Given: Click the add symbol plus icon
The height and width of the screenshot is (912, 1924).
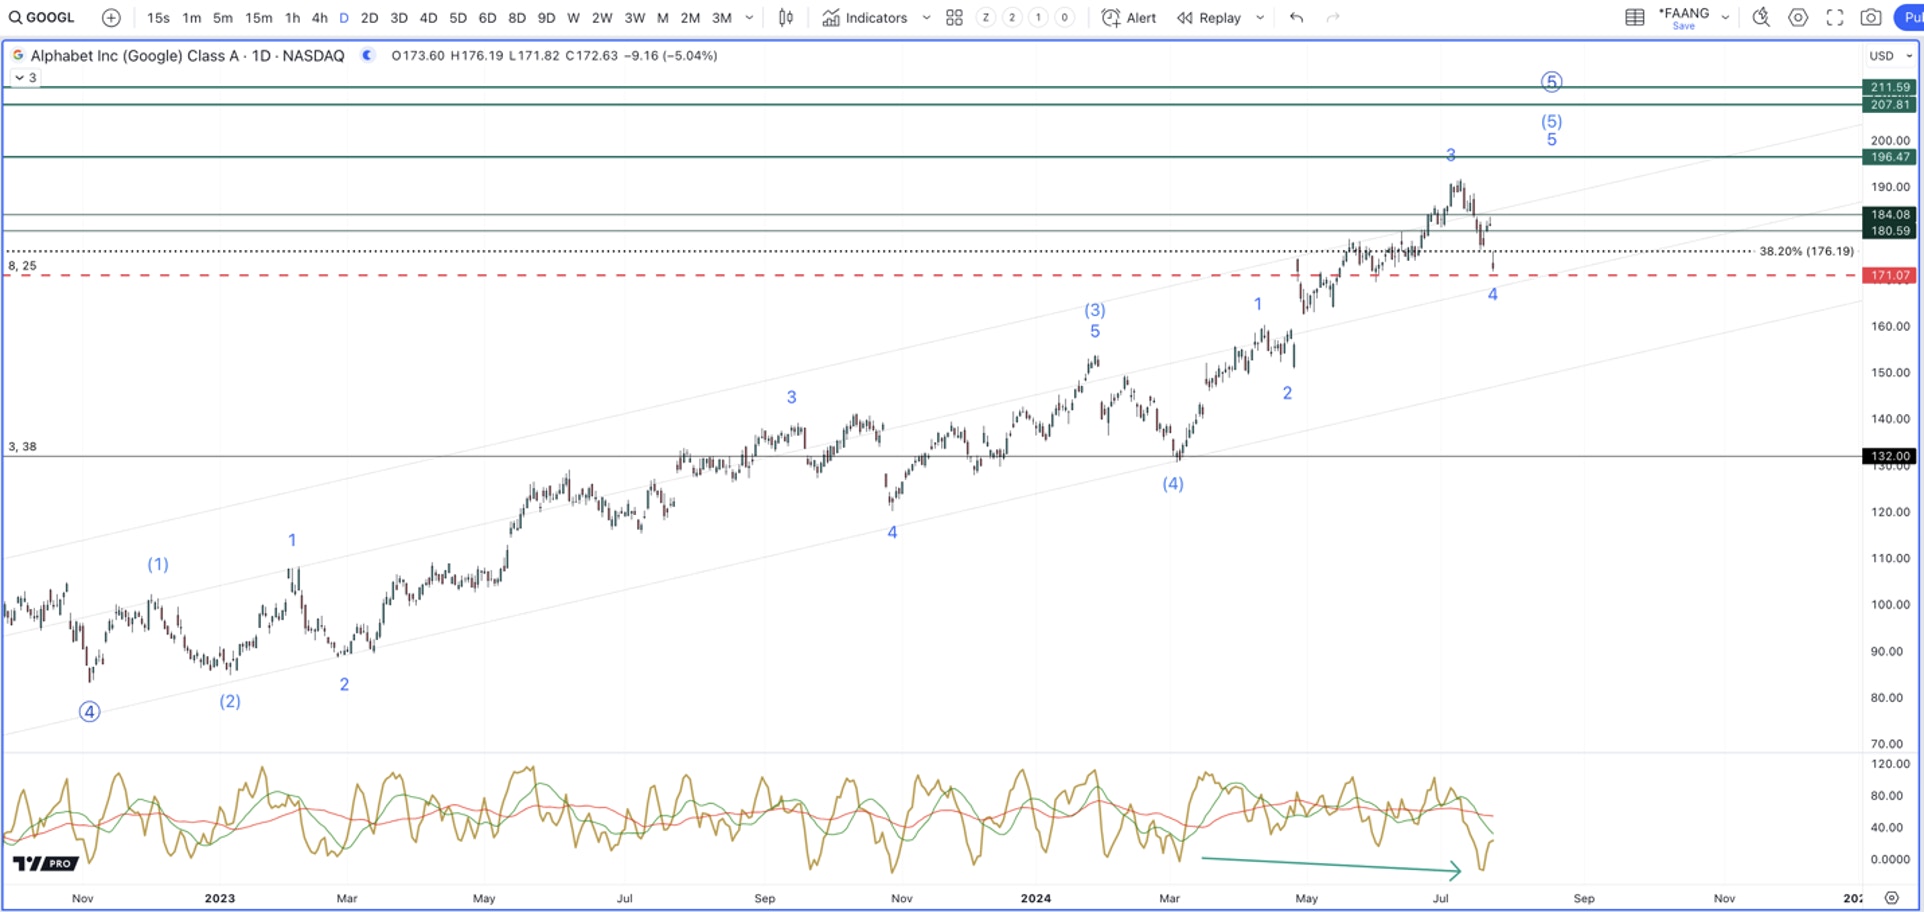Looking at the screenshot, I should coord(111,17).
